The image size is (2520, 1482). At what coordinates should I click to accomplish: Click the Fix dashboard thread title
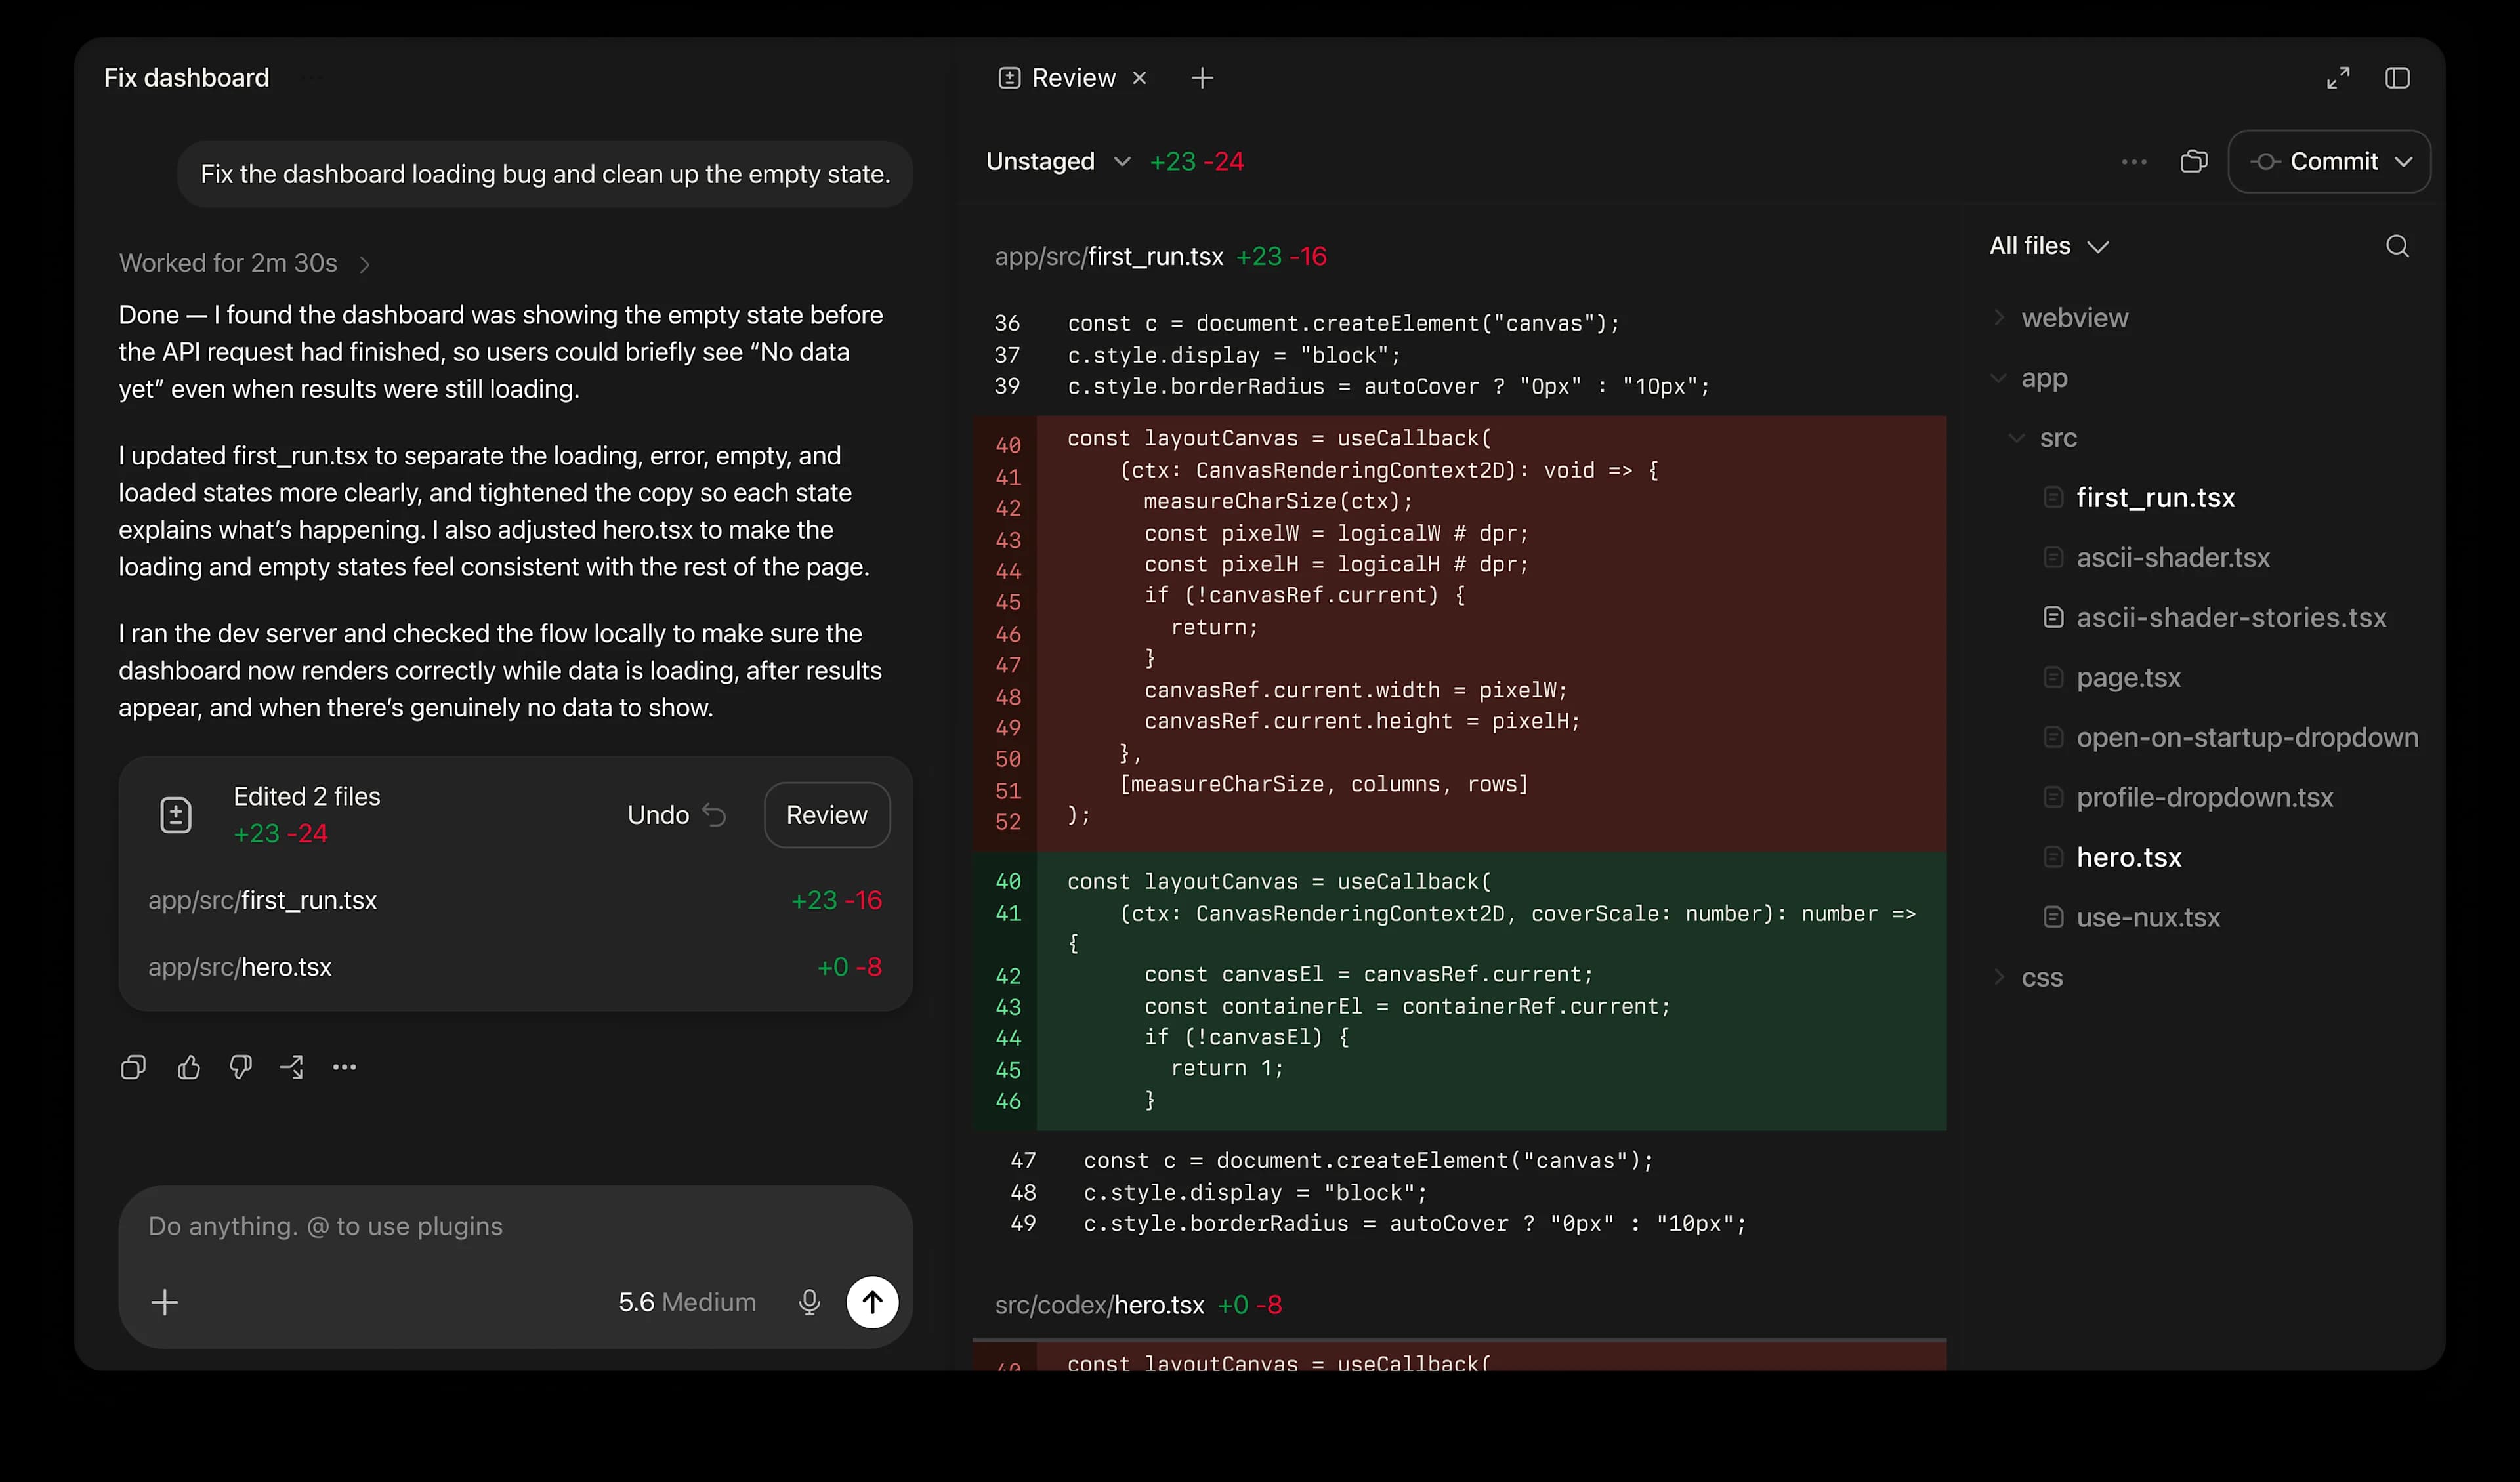187,78
